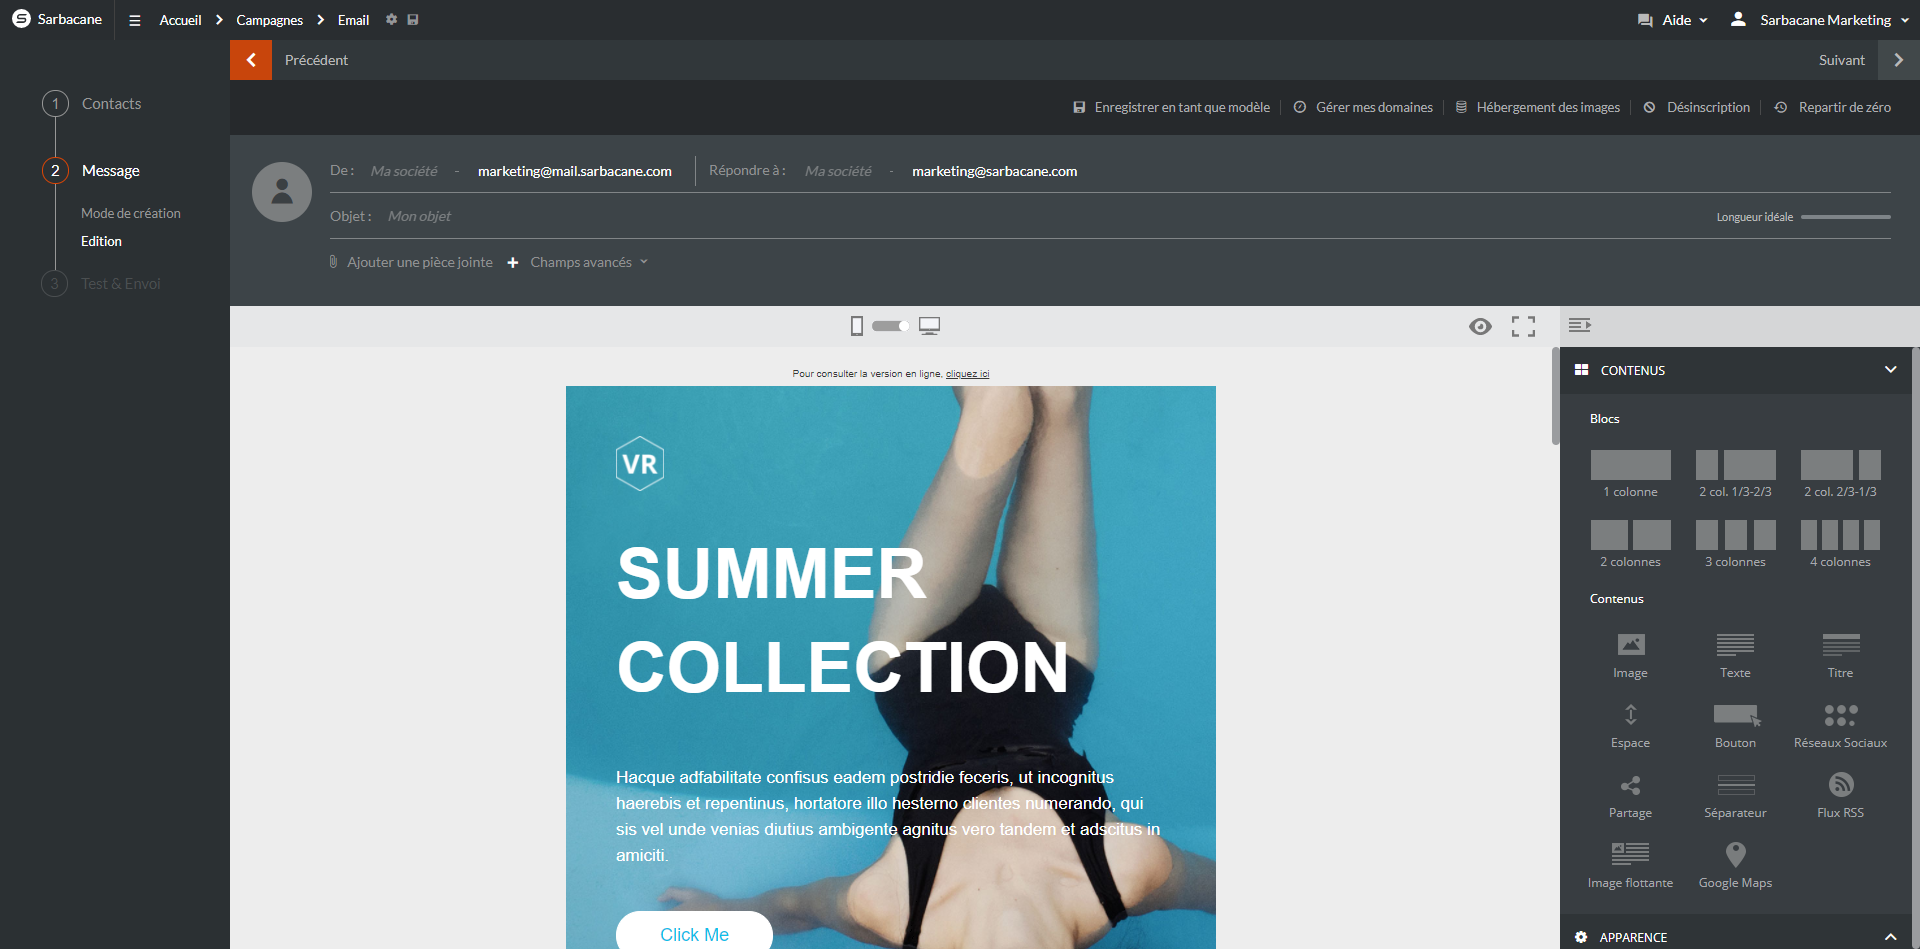Screen dimensions: 1920x949
Task: Select the 2 colonnes block
Action: (1631, 544)
